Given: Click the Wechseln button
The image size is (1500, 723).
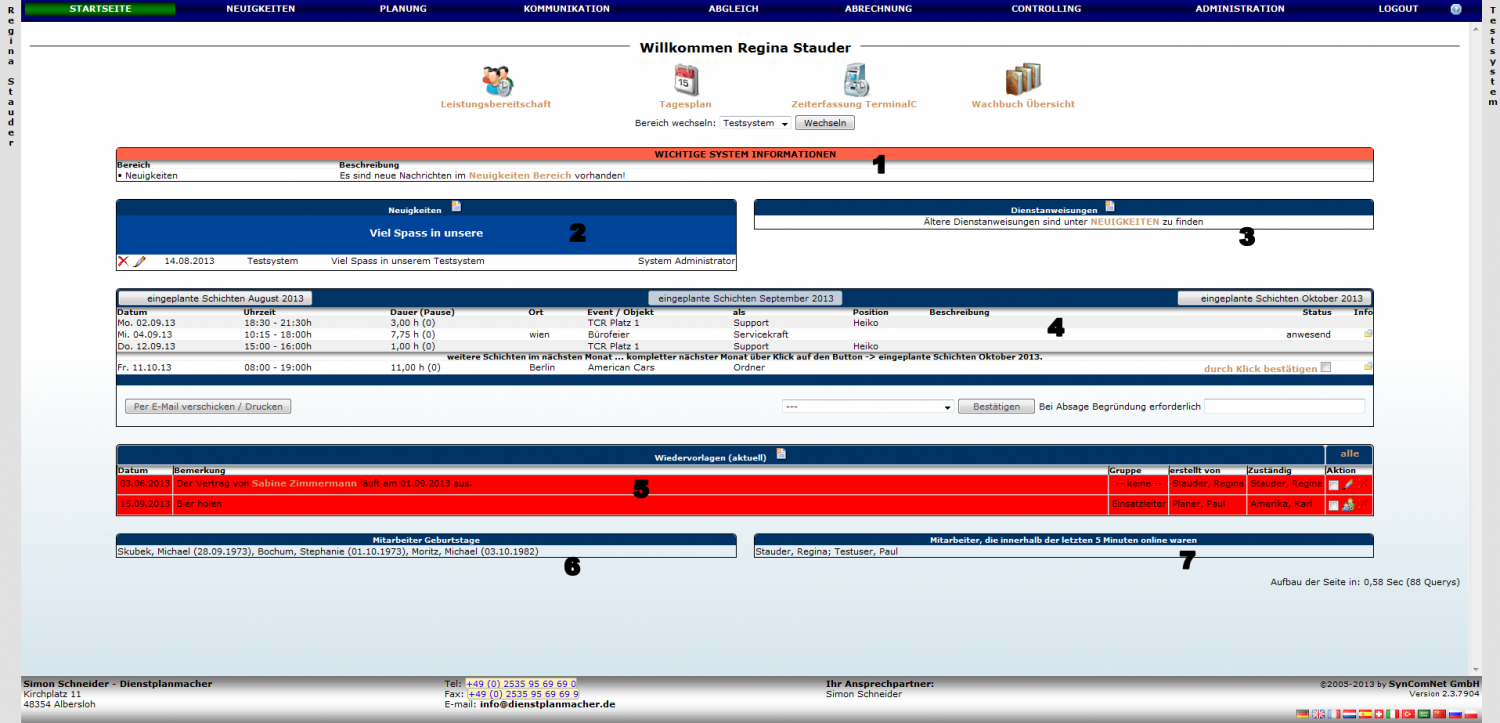Looking at the screenshot, I should tap(825, 123).
